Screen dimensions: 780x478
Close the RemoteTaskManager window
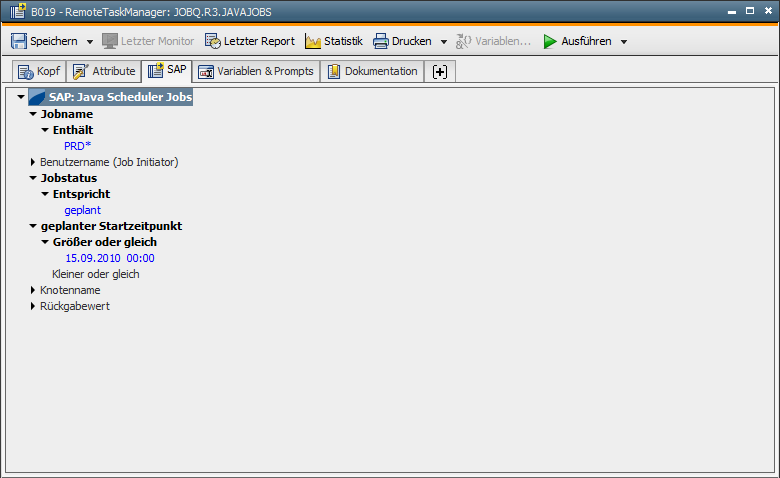[769, 10]
